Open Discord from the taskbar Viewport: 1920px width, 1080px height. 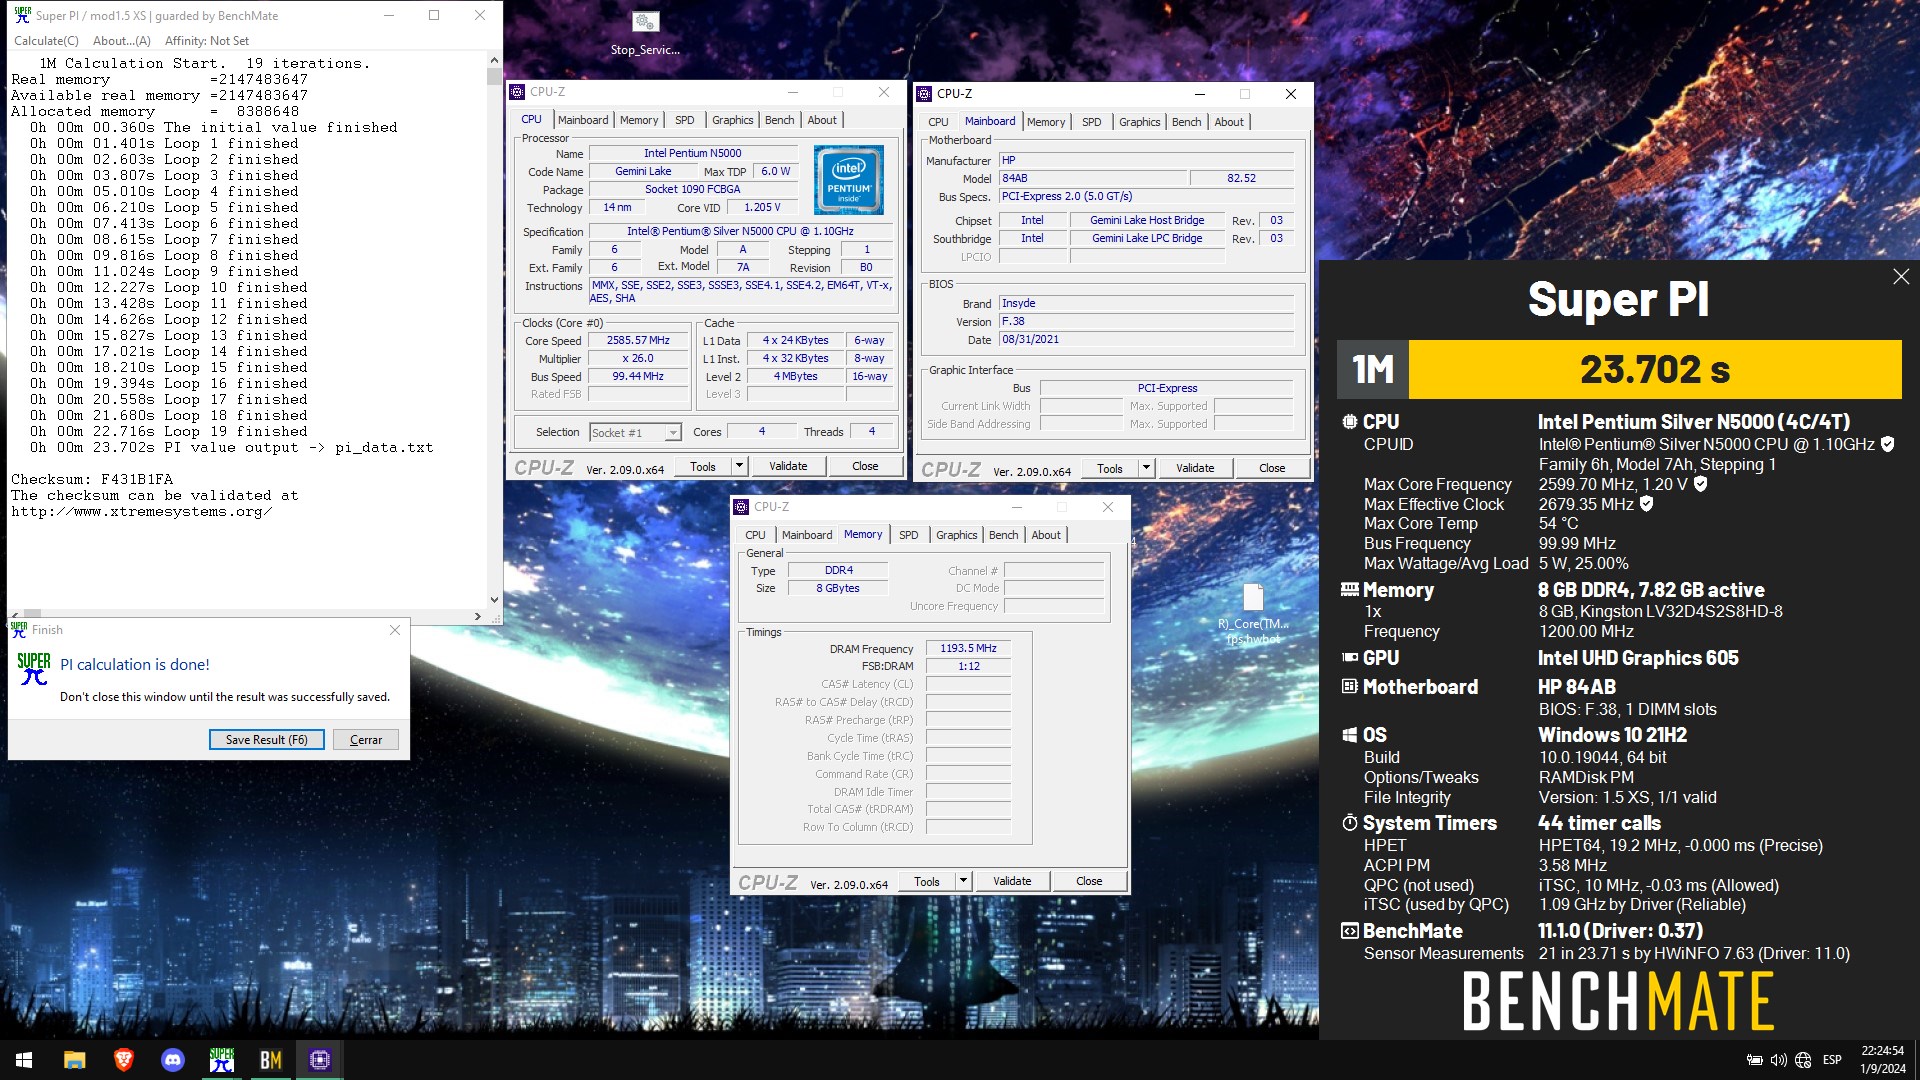[x=173, y=1060]
